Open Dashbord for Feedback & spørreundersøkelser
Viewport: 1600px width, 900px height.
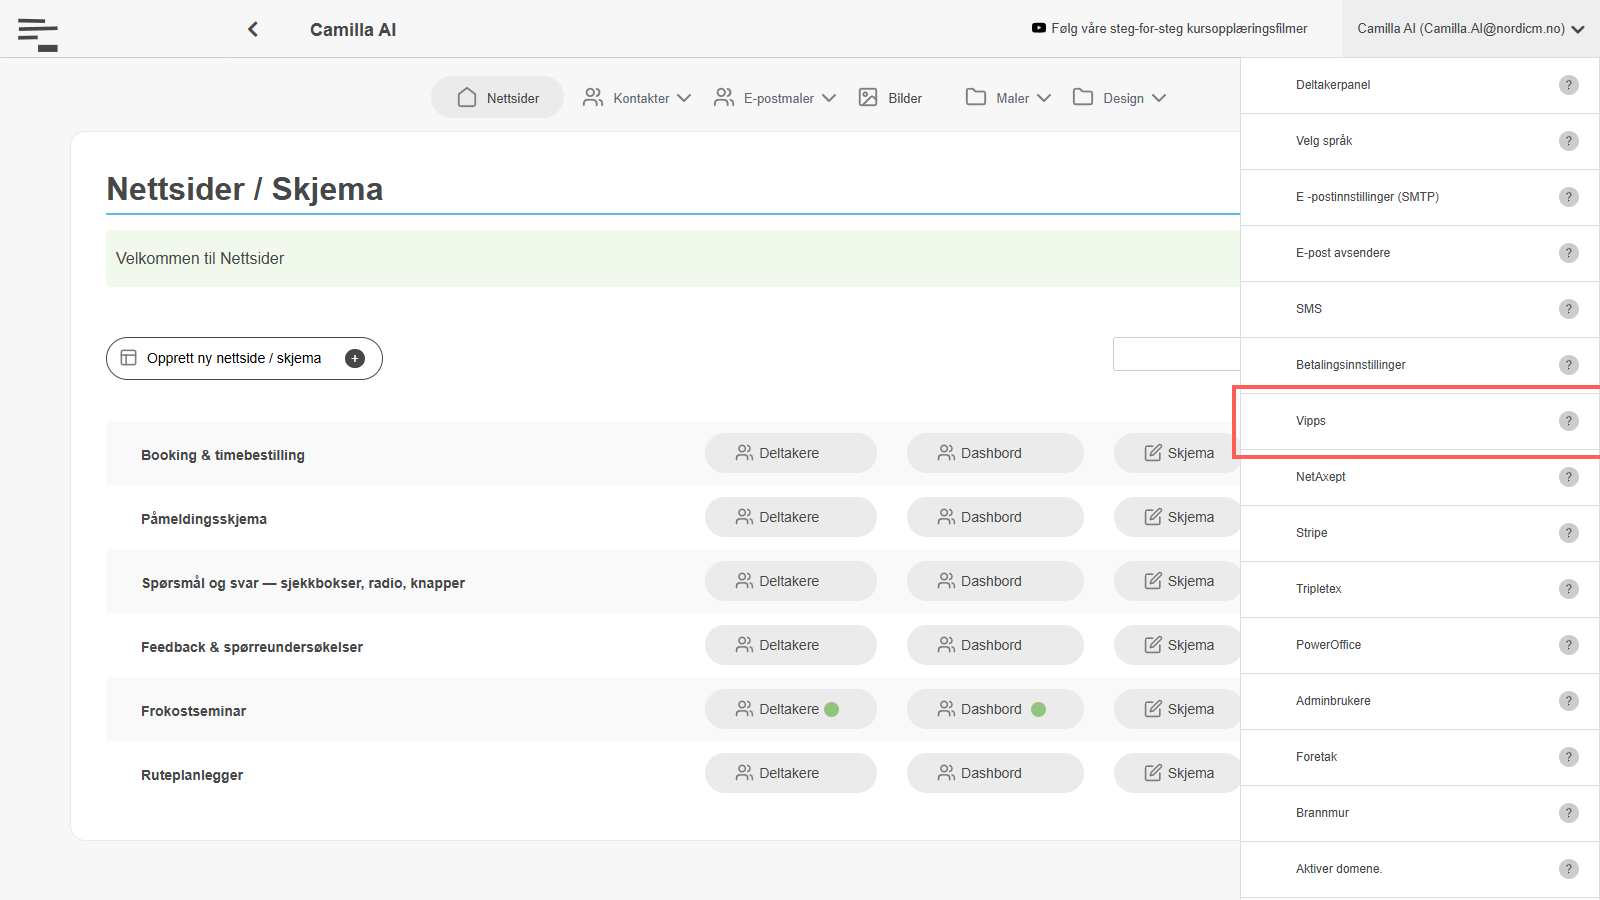point(995,645)
